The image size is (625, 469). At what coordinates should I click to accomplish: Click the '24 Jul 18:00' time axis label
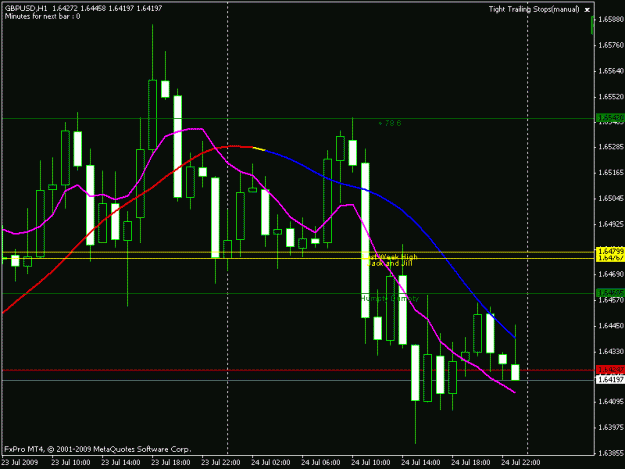pos(471,462)
